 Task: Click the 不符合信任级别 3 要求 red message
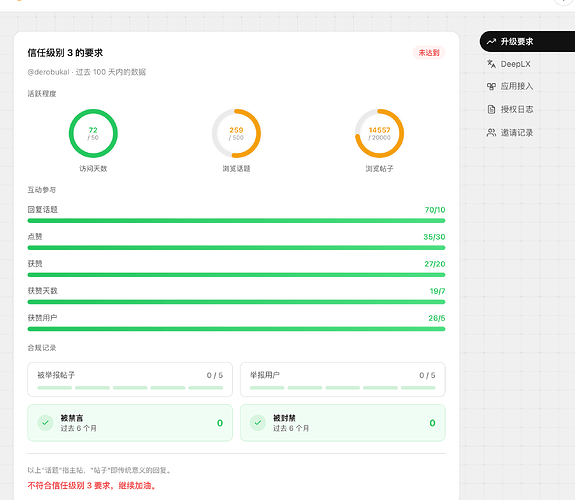(92, 486)
